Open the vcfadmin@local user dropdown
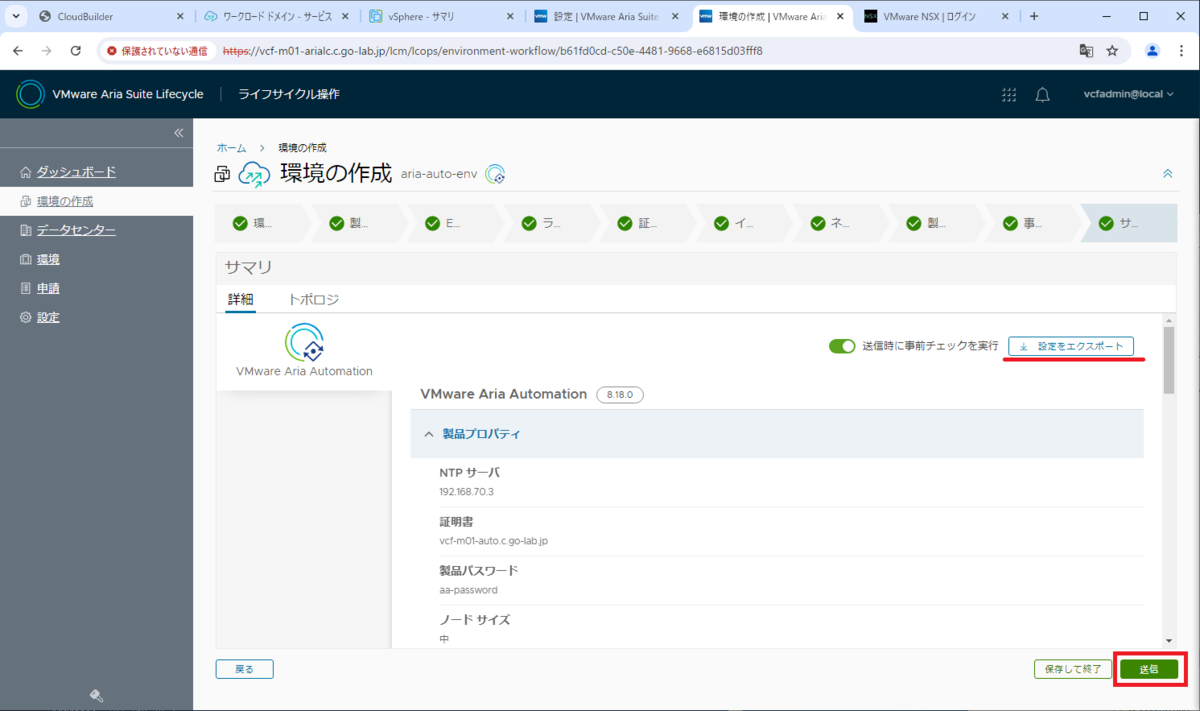This screenshot has height=711, width=1200. [1130, 94]
